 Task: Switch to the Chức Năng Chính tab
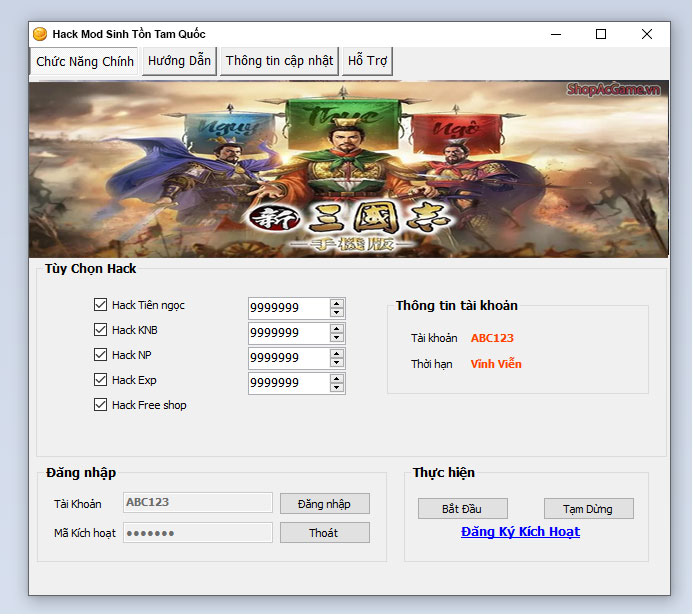coord(84,61)
